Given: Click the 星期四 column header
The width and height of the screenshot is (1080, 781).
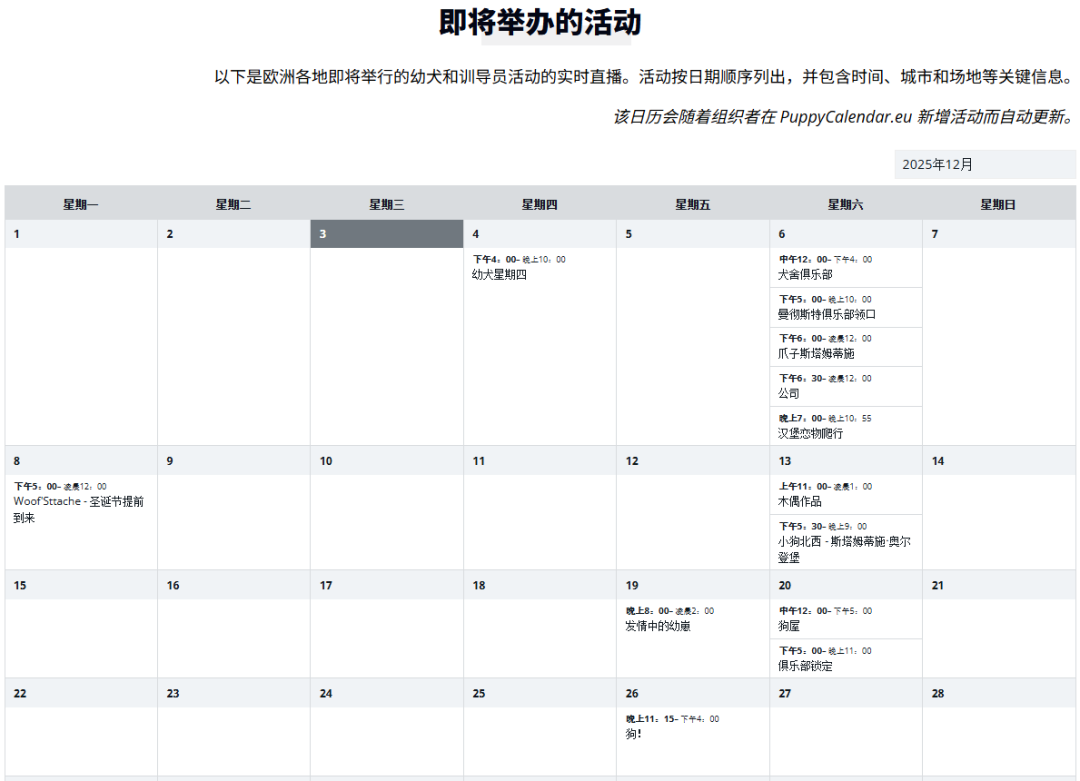Looking at the screenshot, I should (539, 205).
